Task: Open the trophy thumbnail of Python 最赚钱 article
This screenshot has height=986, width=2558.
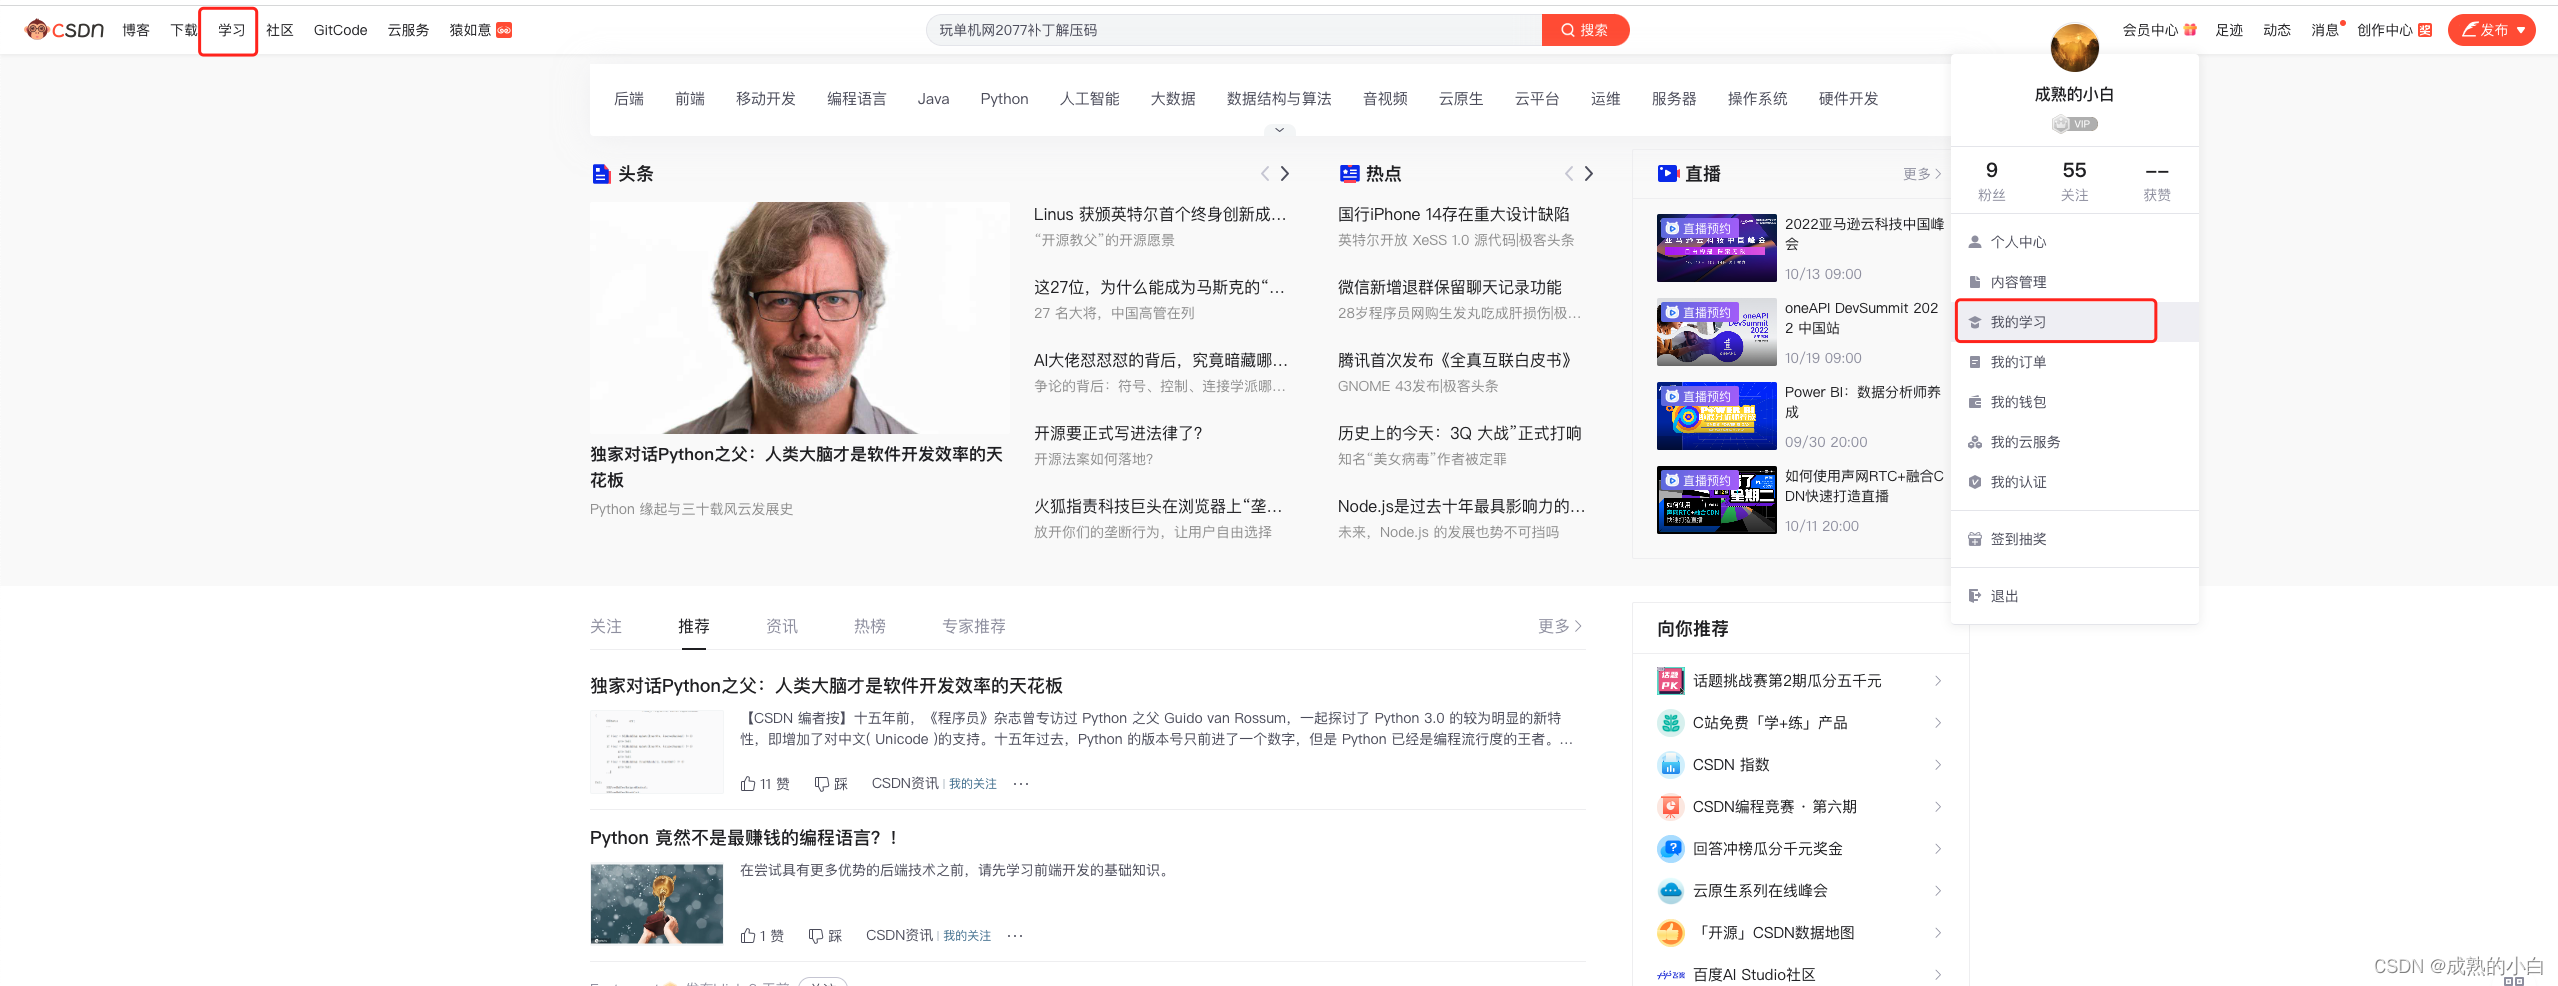Action: pyautogui.click(x=657, y=904)
